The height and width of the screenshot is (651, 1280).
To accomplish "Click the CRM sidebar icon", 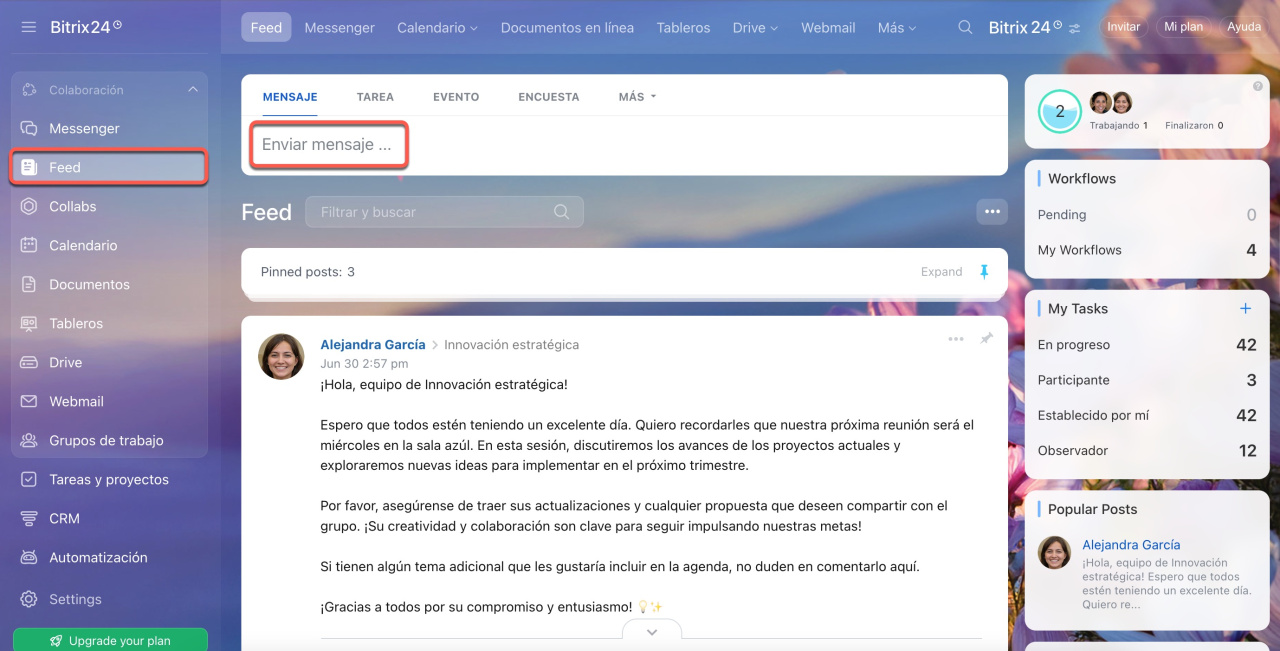I will (29, 518).
